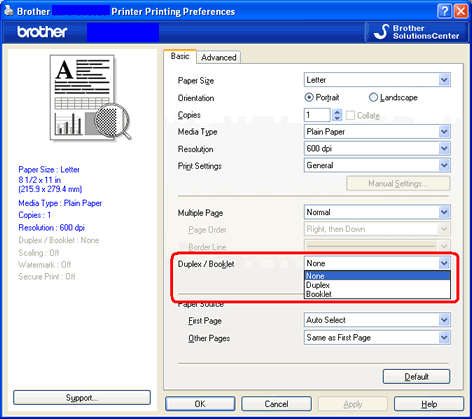The height and width of the screenshot is (419, 472).
Task: Open Brother Solutions Center link
Action: click(417, 32)
